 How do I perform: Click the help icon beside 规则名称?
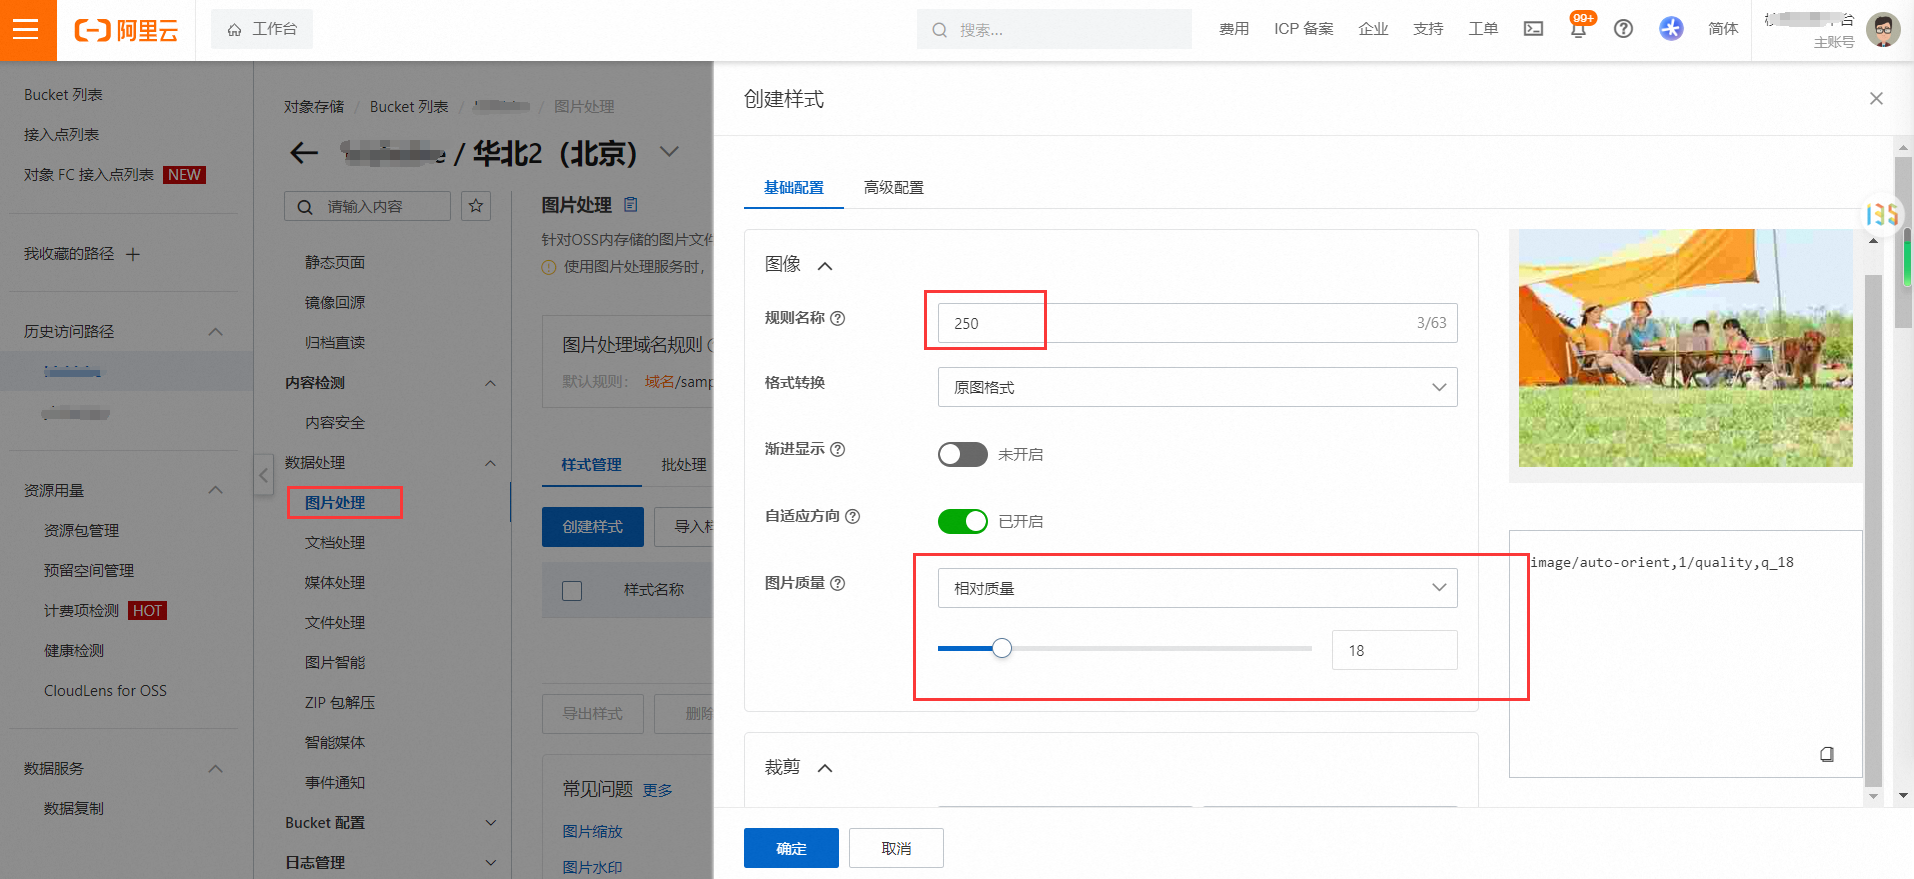coord(838,318)
